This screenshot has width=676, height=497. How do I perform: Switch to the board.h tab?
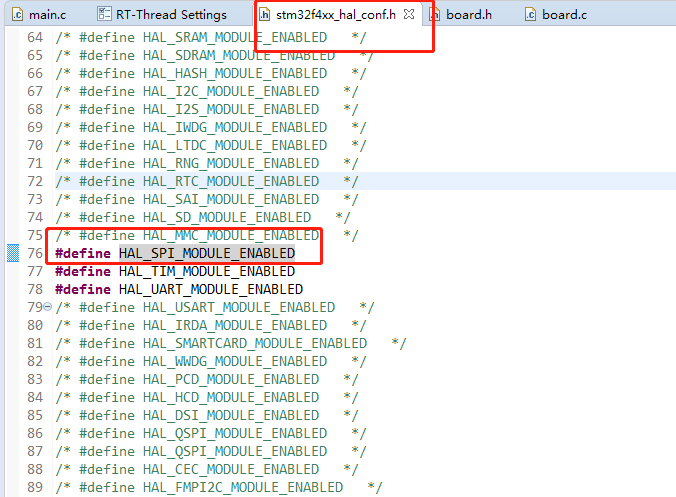(x=460, y=15)
